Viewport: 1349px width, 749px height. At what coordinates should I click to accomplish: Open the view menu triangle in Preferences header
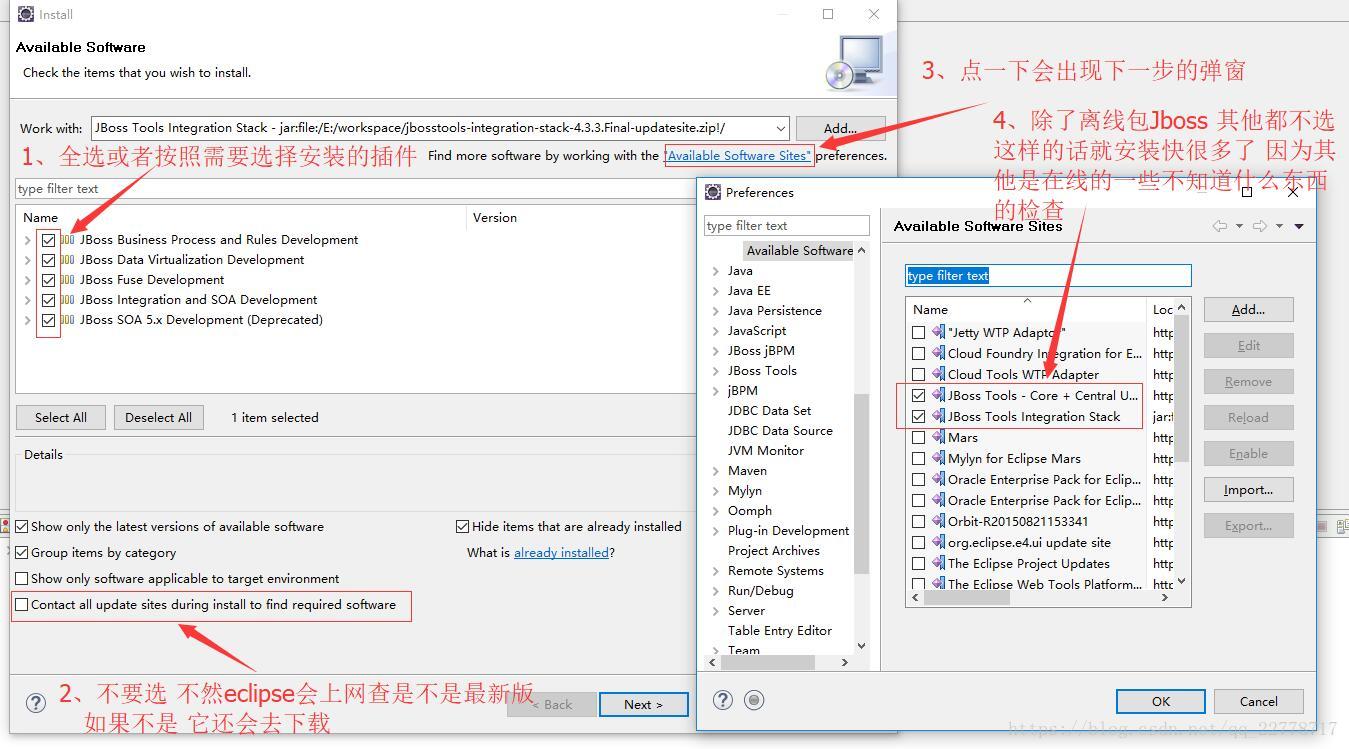[1299, 226]
